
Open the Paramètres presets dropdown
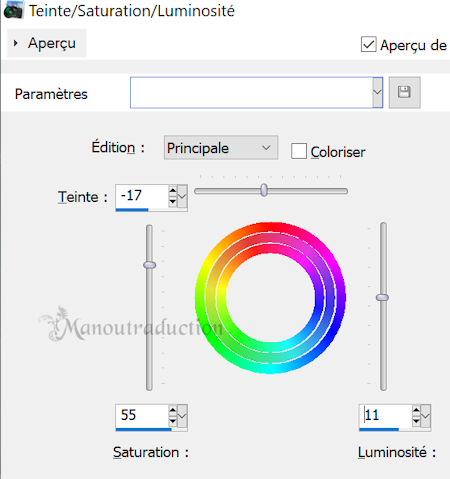point(377,92)
